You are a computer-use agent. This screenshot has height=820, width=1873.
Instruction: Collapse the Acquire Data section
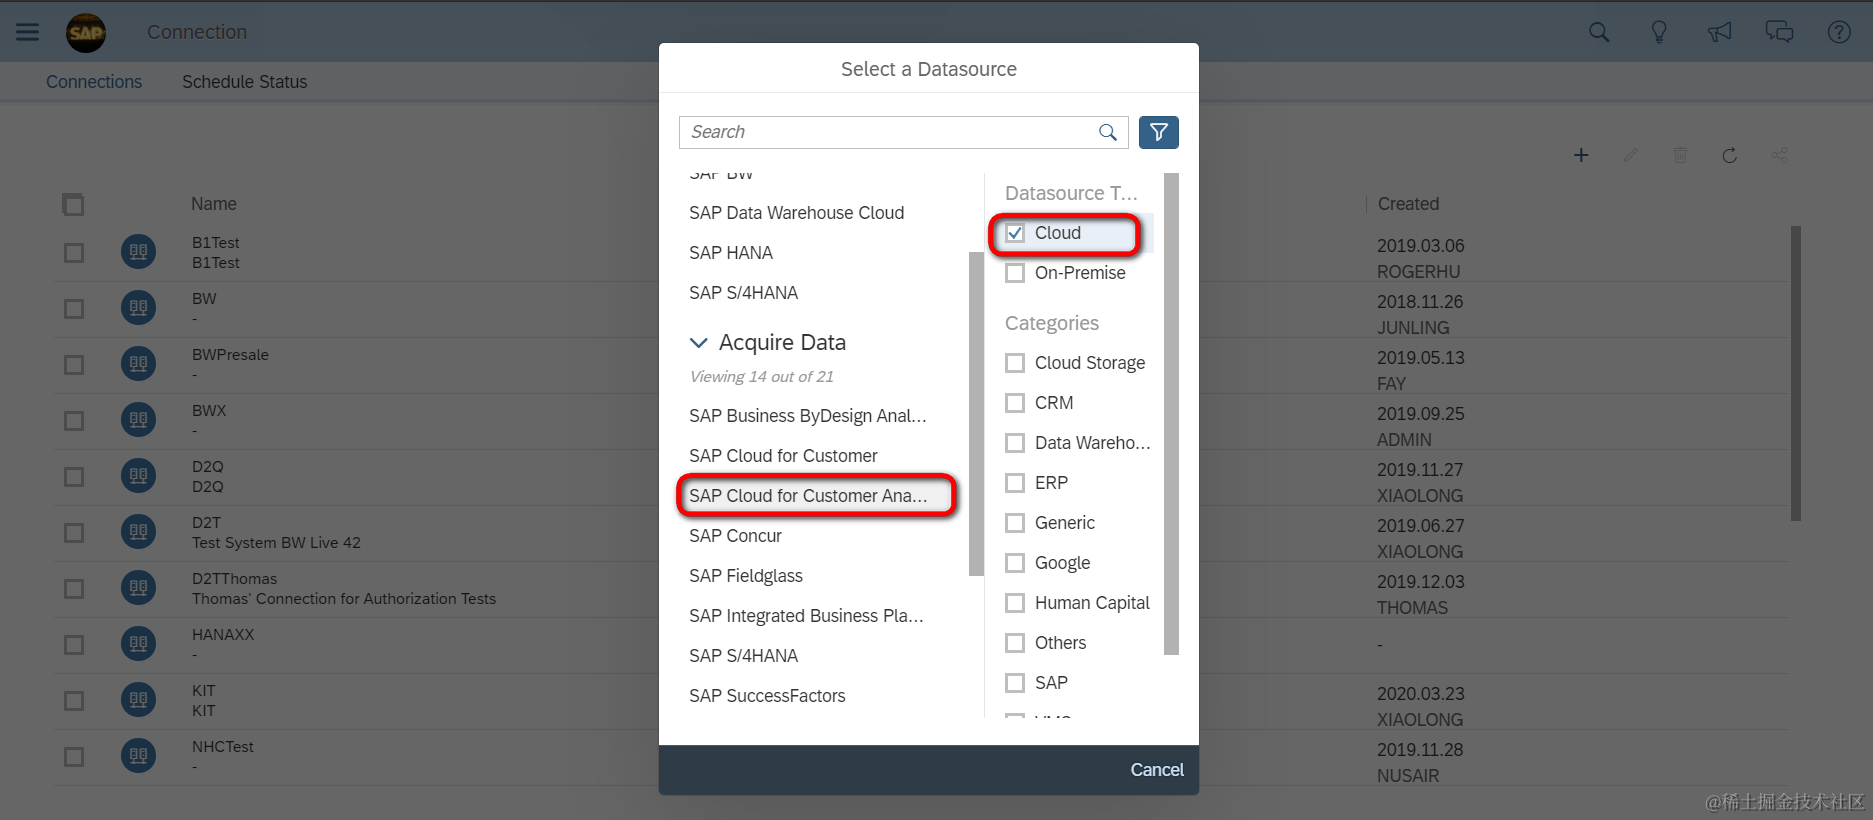coord(698,342)
